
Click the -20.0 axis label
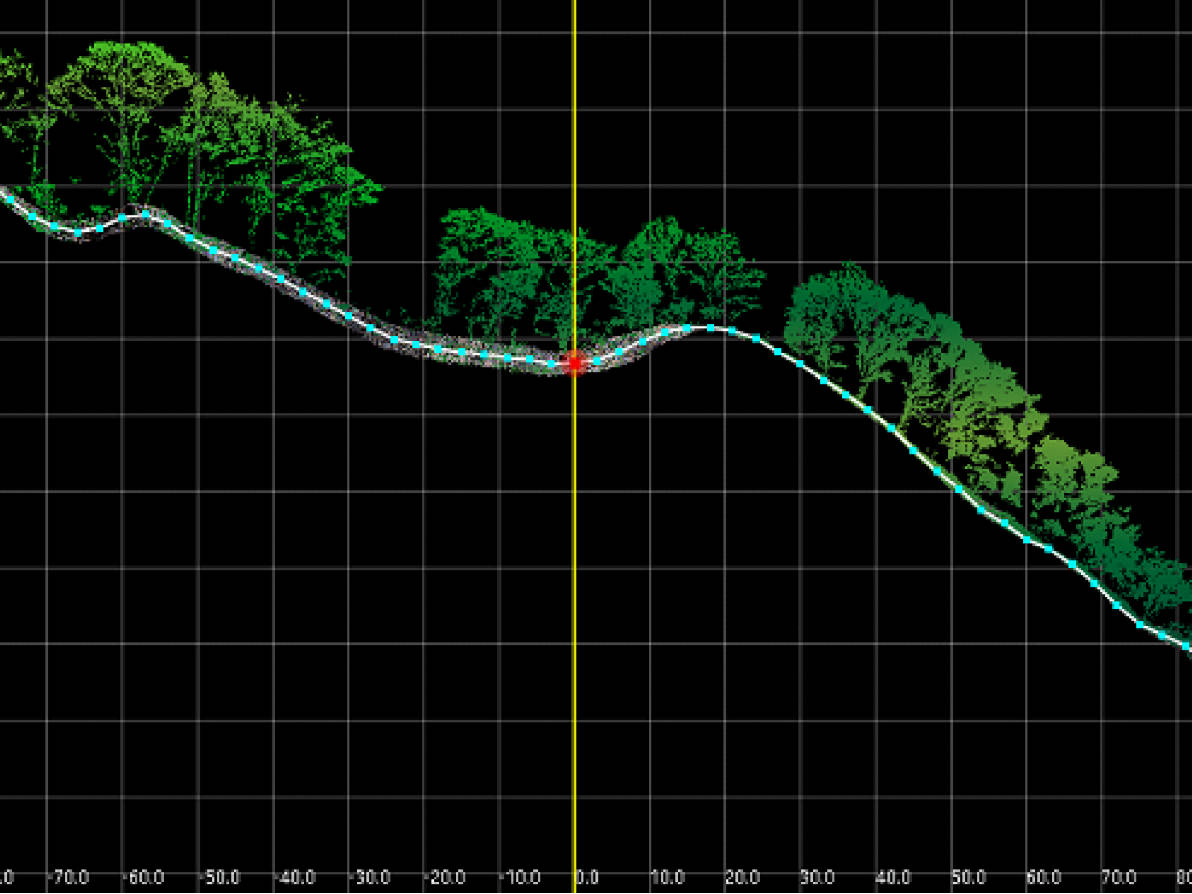pos(445,878)
